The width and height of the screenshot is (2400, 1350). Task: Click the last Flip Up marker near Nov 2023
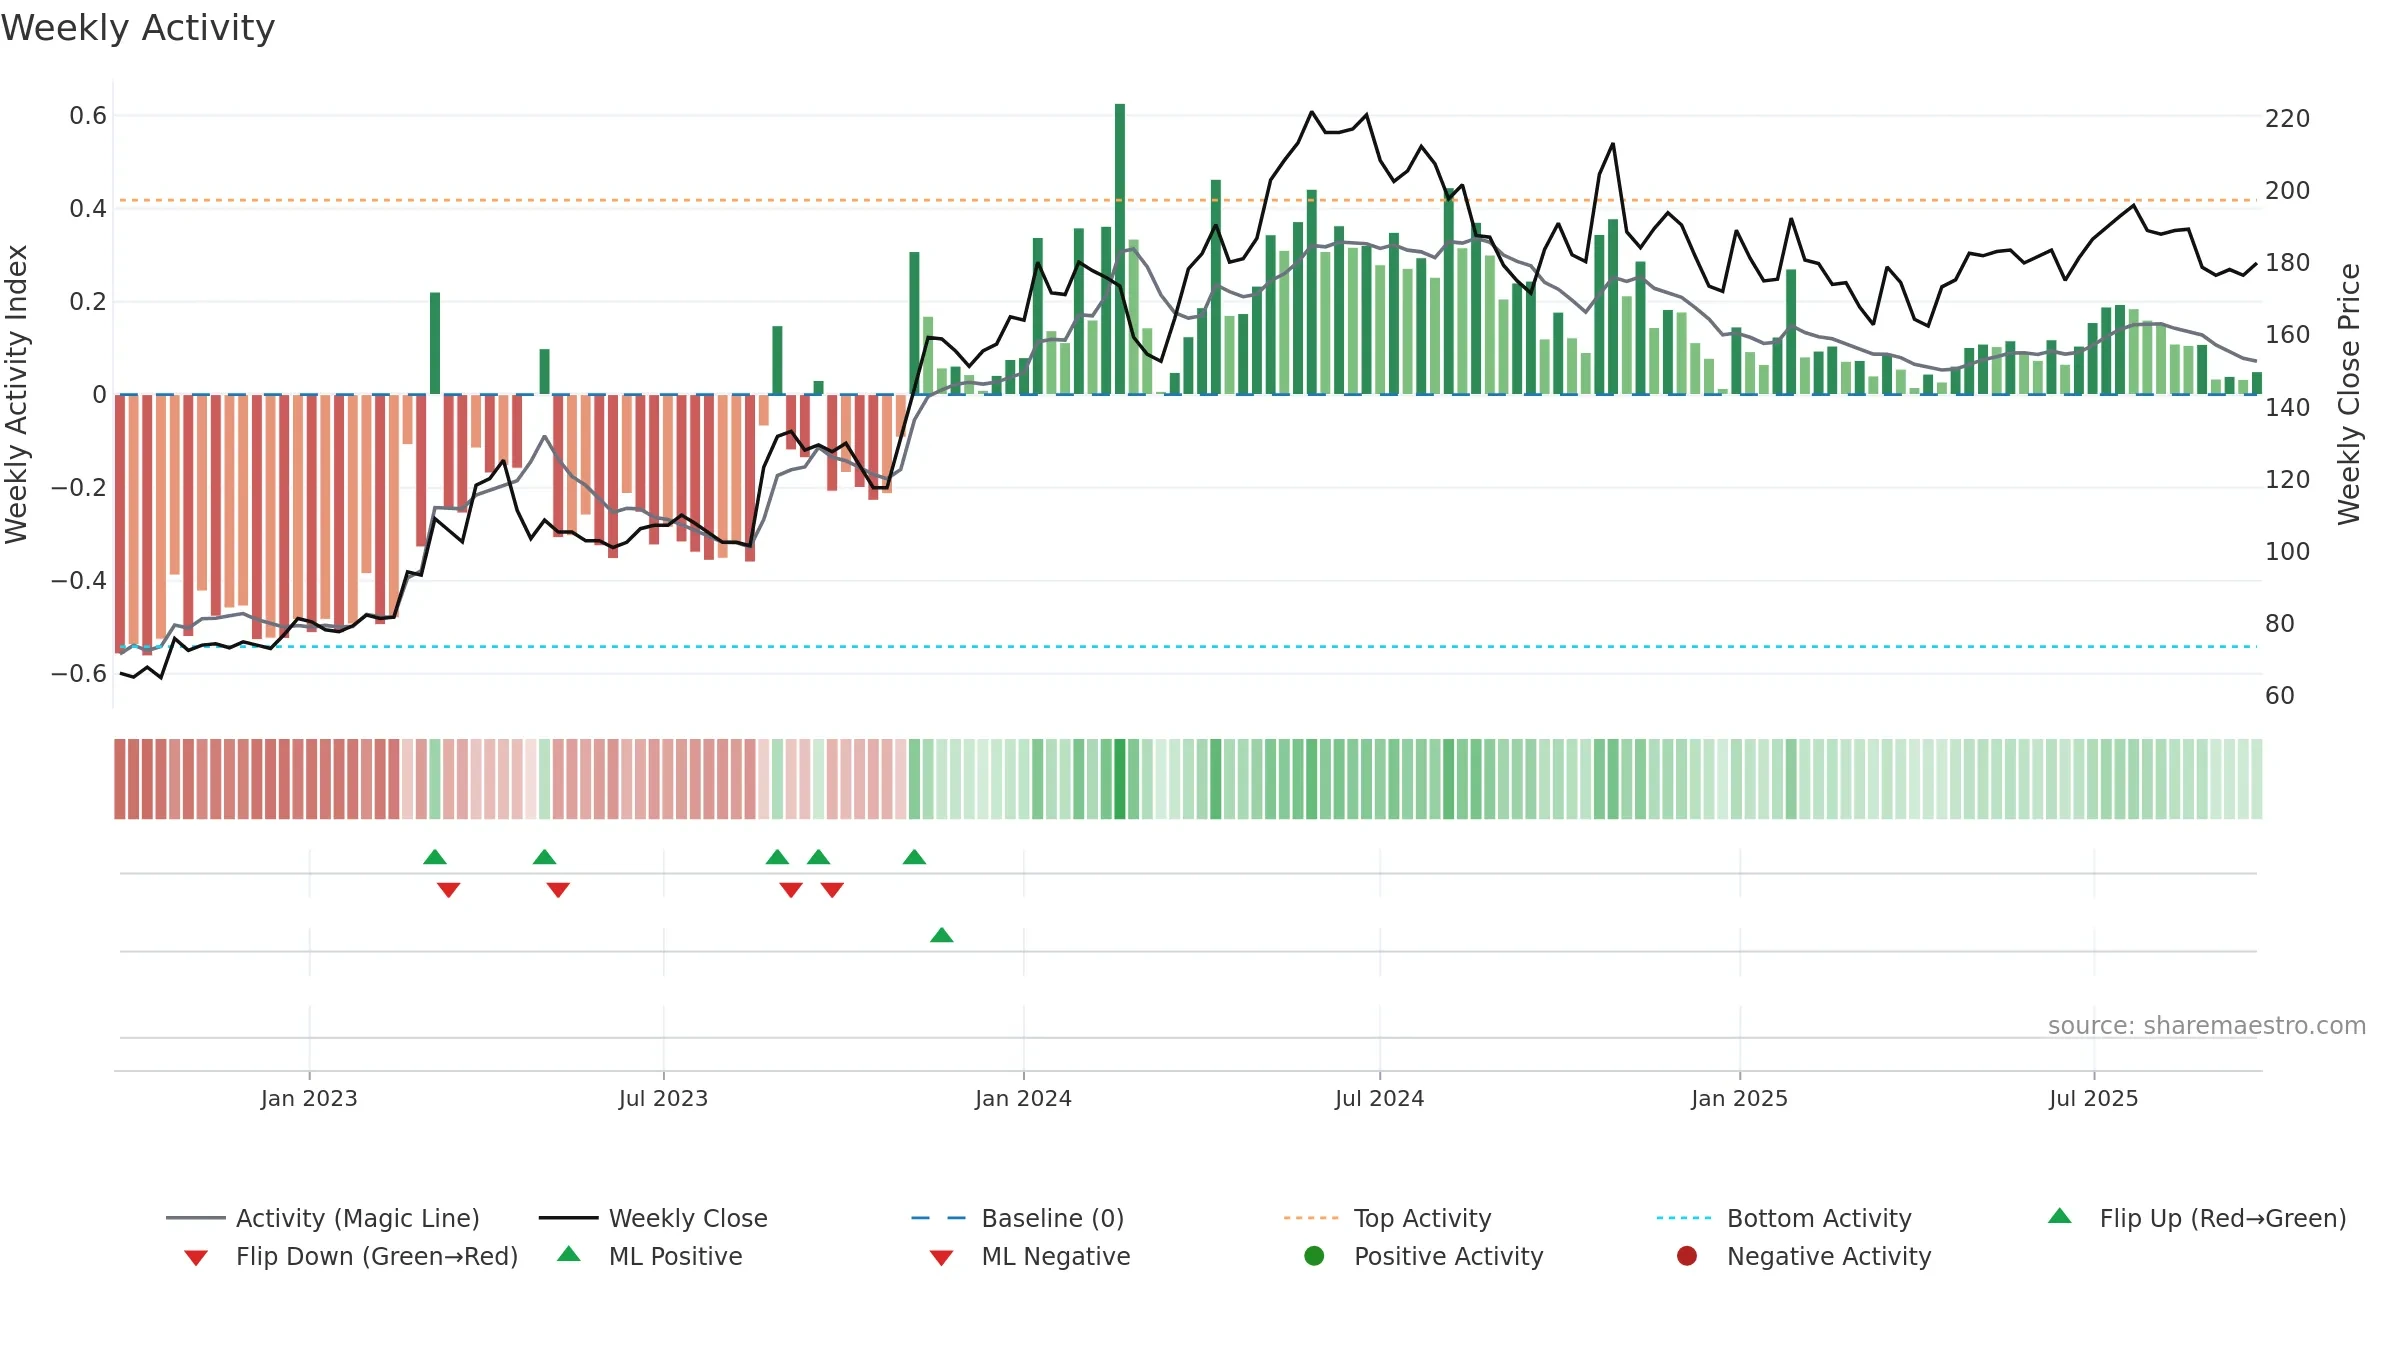click(x=914, y=857)
